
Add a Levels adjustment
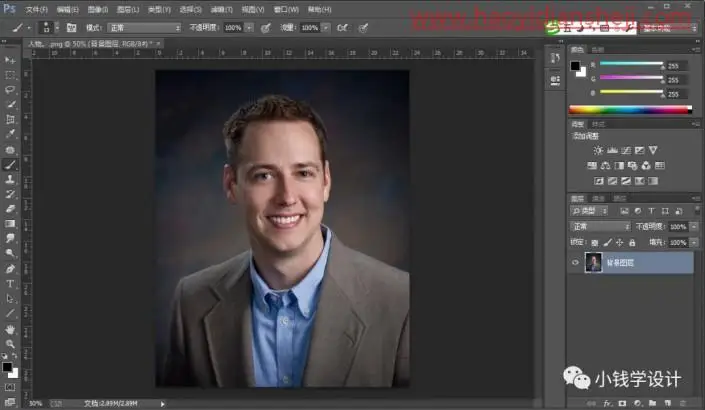click(x=612, y=150)
